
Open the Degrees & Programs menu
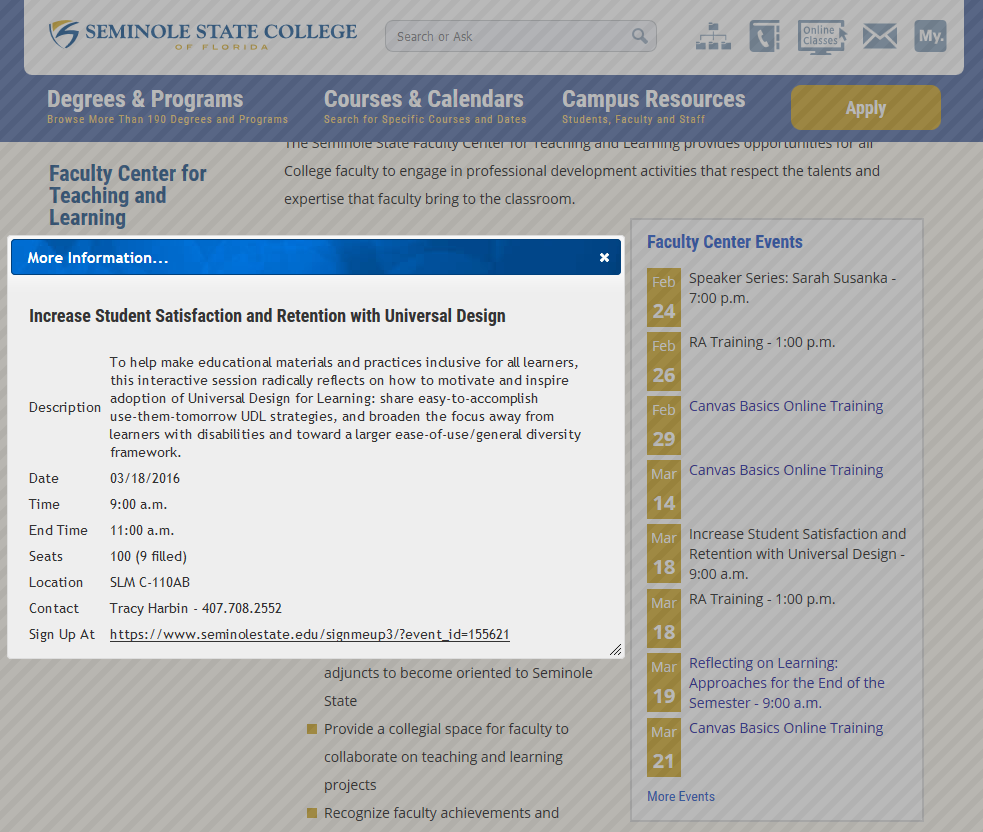[x=146, y=100]
